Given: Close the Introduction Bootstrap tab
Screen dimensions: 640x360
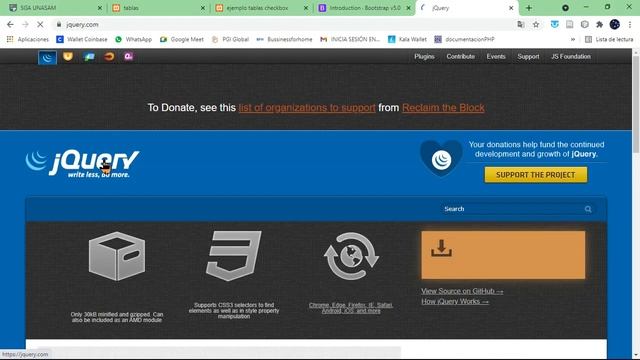Looking at the screenshot, I should [x=408, y=8].
